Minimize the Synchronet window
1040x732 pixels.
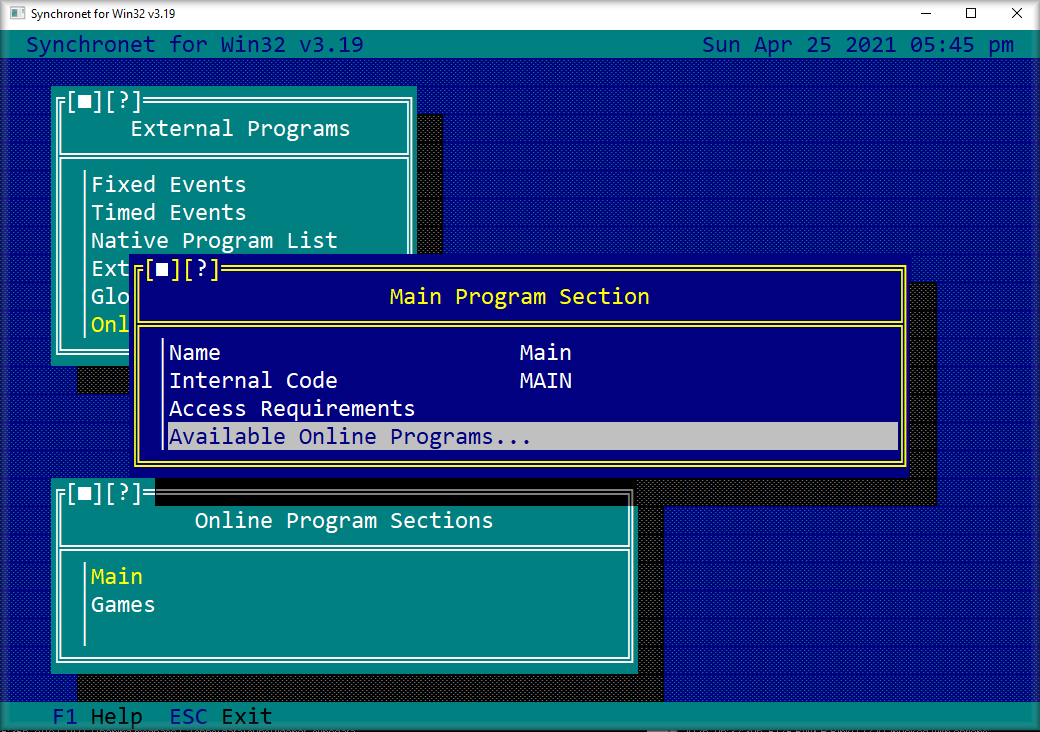click(927, 13)
